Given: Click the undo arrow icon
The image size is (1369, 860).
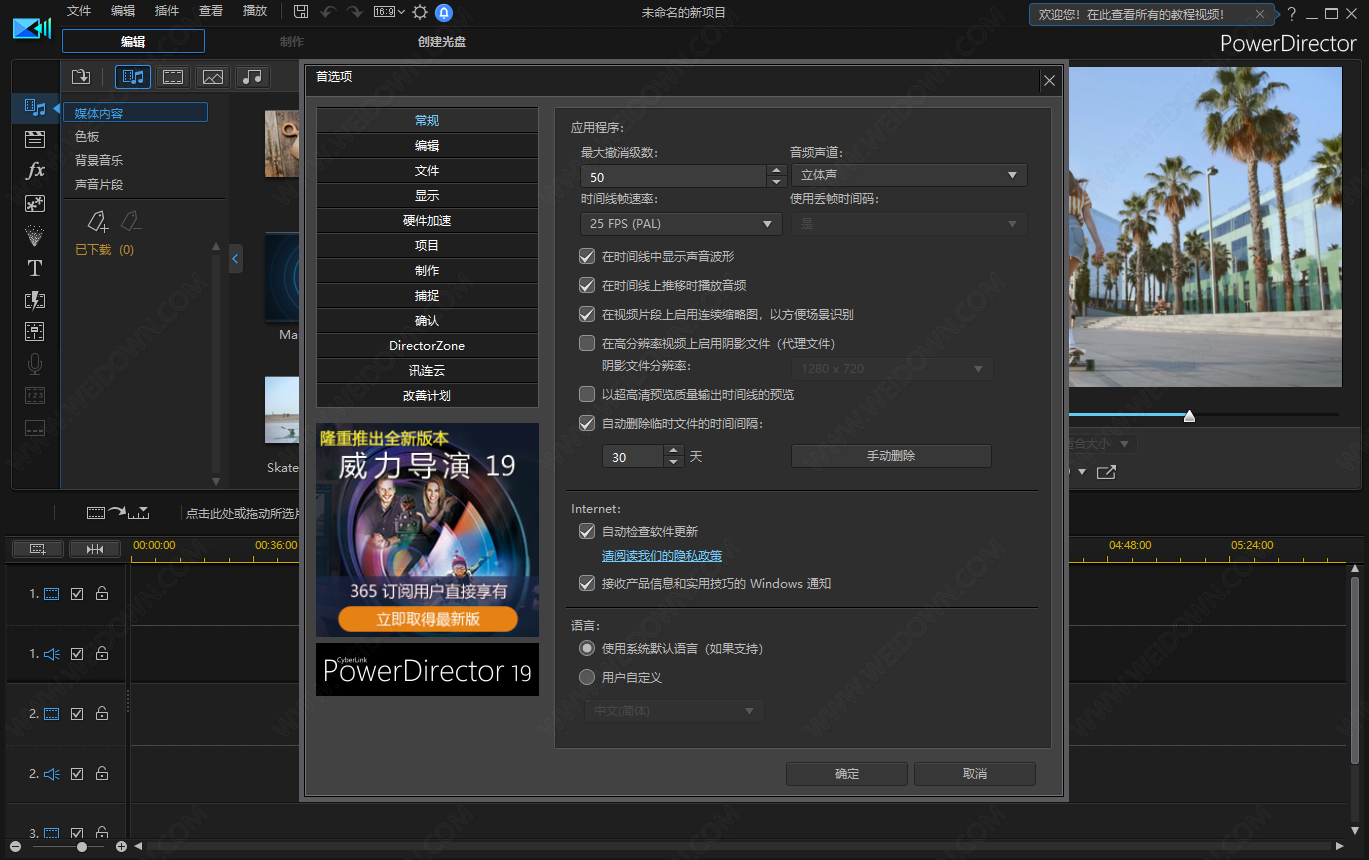Looking at the screenshot, I should [x=328, y=12].
